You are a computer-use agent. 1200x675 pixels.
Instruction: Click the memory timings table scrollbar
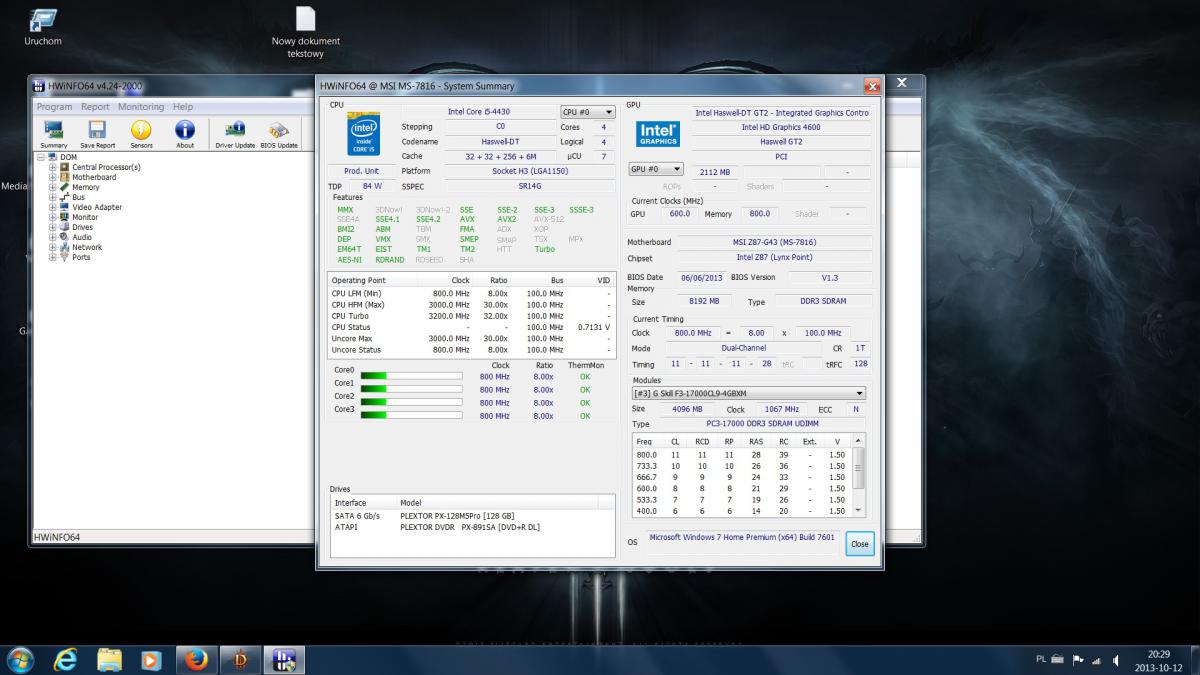(x=857, y=476)
